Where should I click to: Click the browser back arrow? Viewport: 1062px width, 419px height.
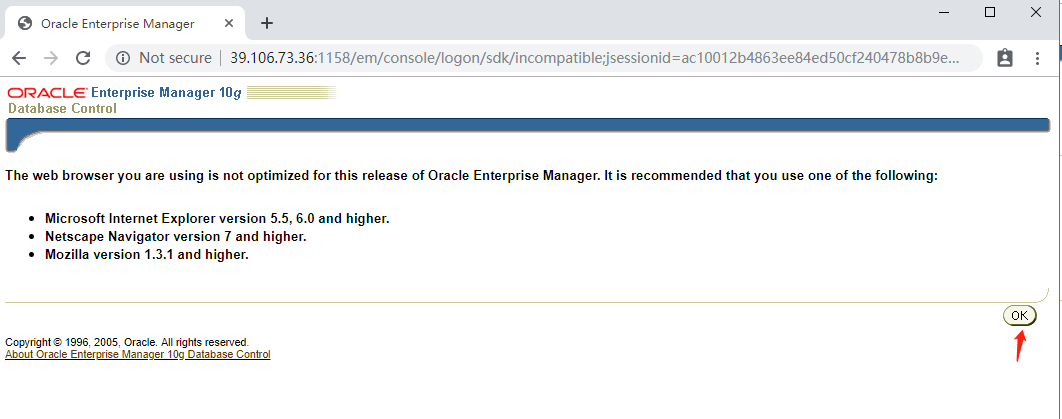tap(19, 58)
